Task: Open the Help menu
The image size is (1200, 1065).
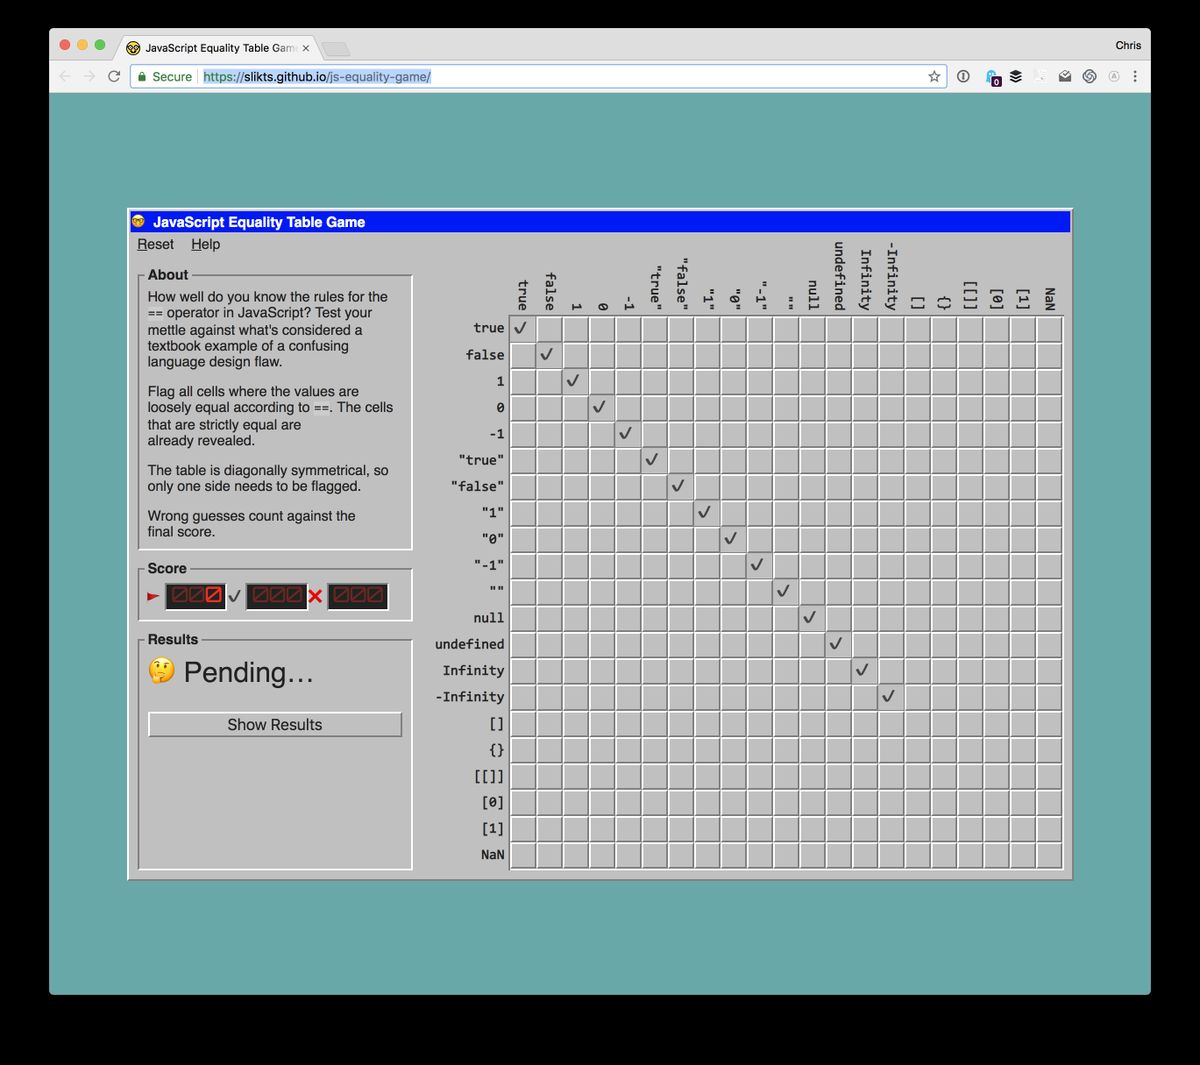Action: click(x=205, y=245)
